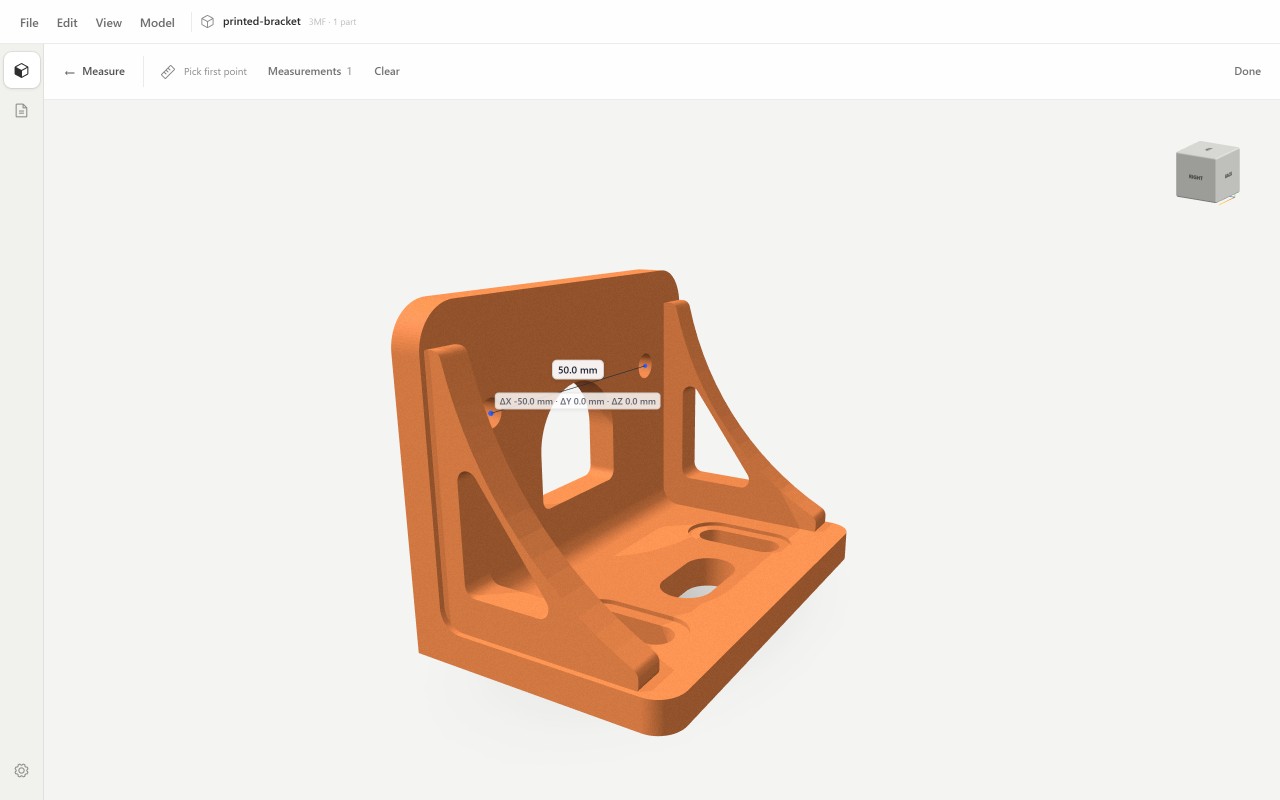The height and width of the screenshot is (800, 1280).
Task: Click the part cube icon beside printed-bracket
Action: click(208, 22)
